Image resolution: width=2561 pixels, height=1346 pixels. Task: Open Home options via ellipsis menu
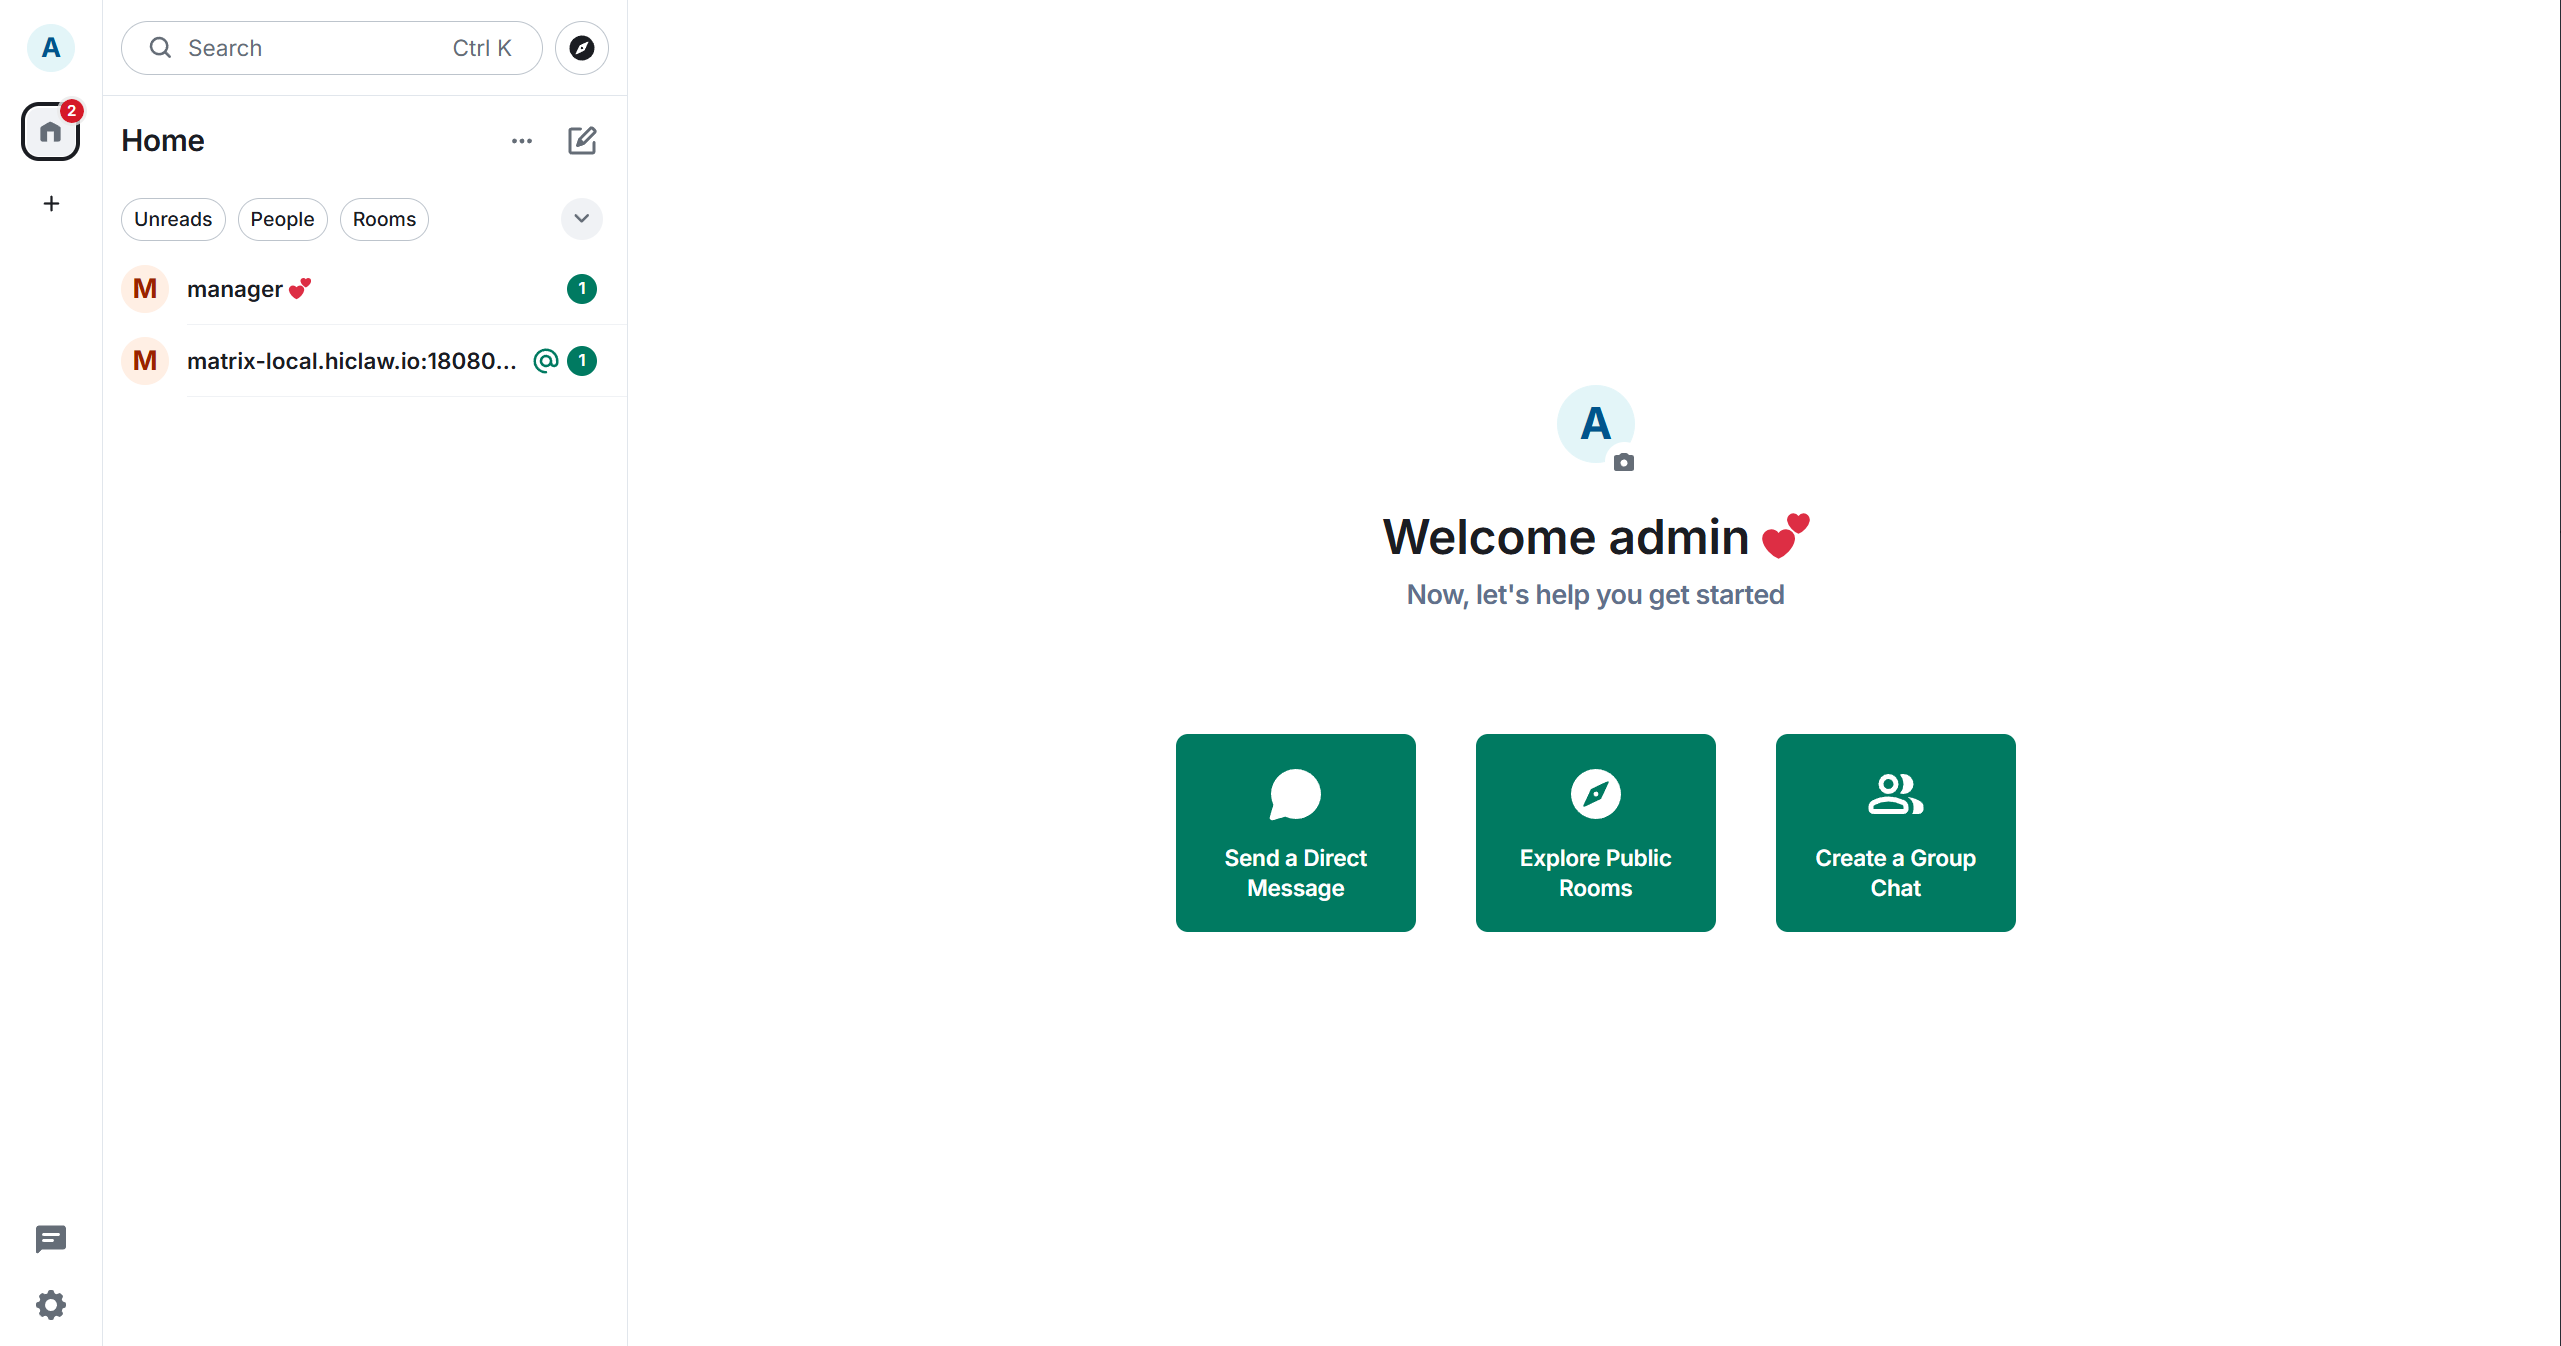520,140
